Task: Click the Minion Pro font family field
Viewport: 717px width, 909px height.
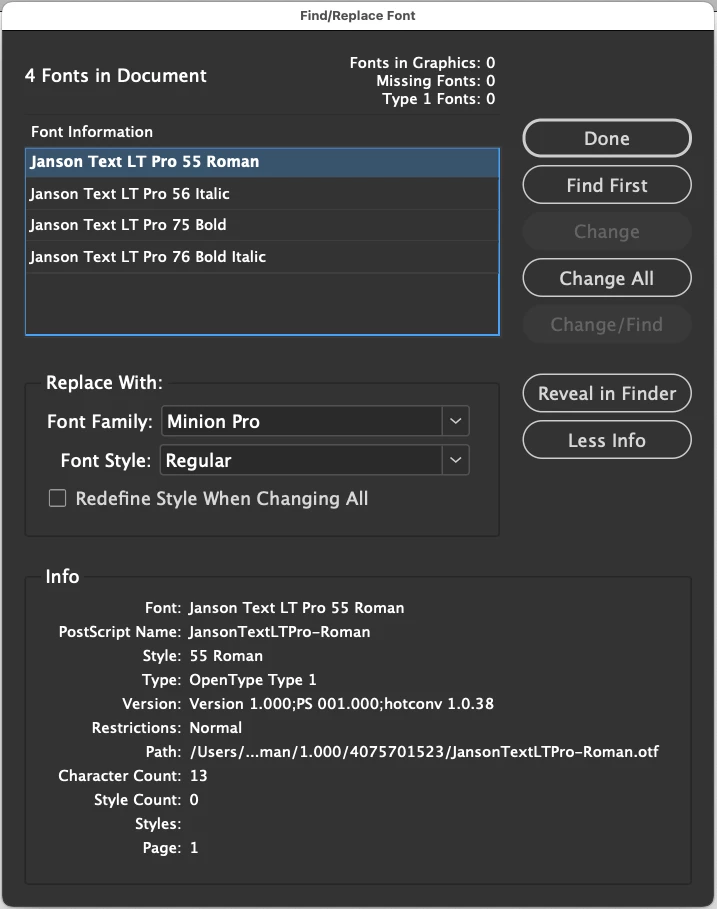Action: pyautogui.click(x=302, y=421)
